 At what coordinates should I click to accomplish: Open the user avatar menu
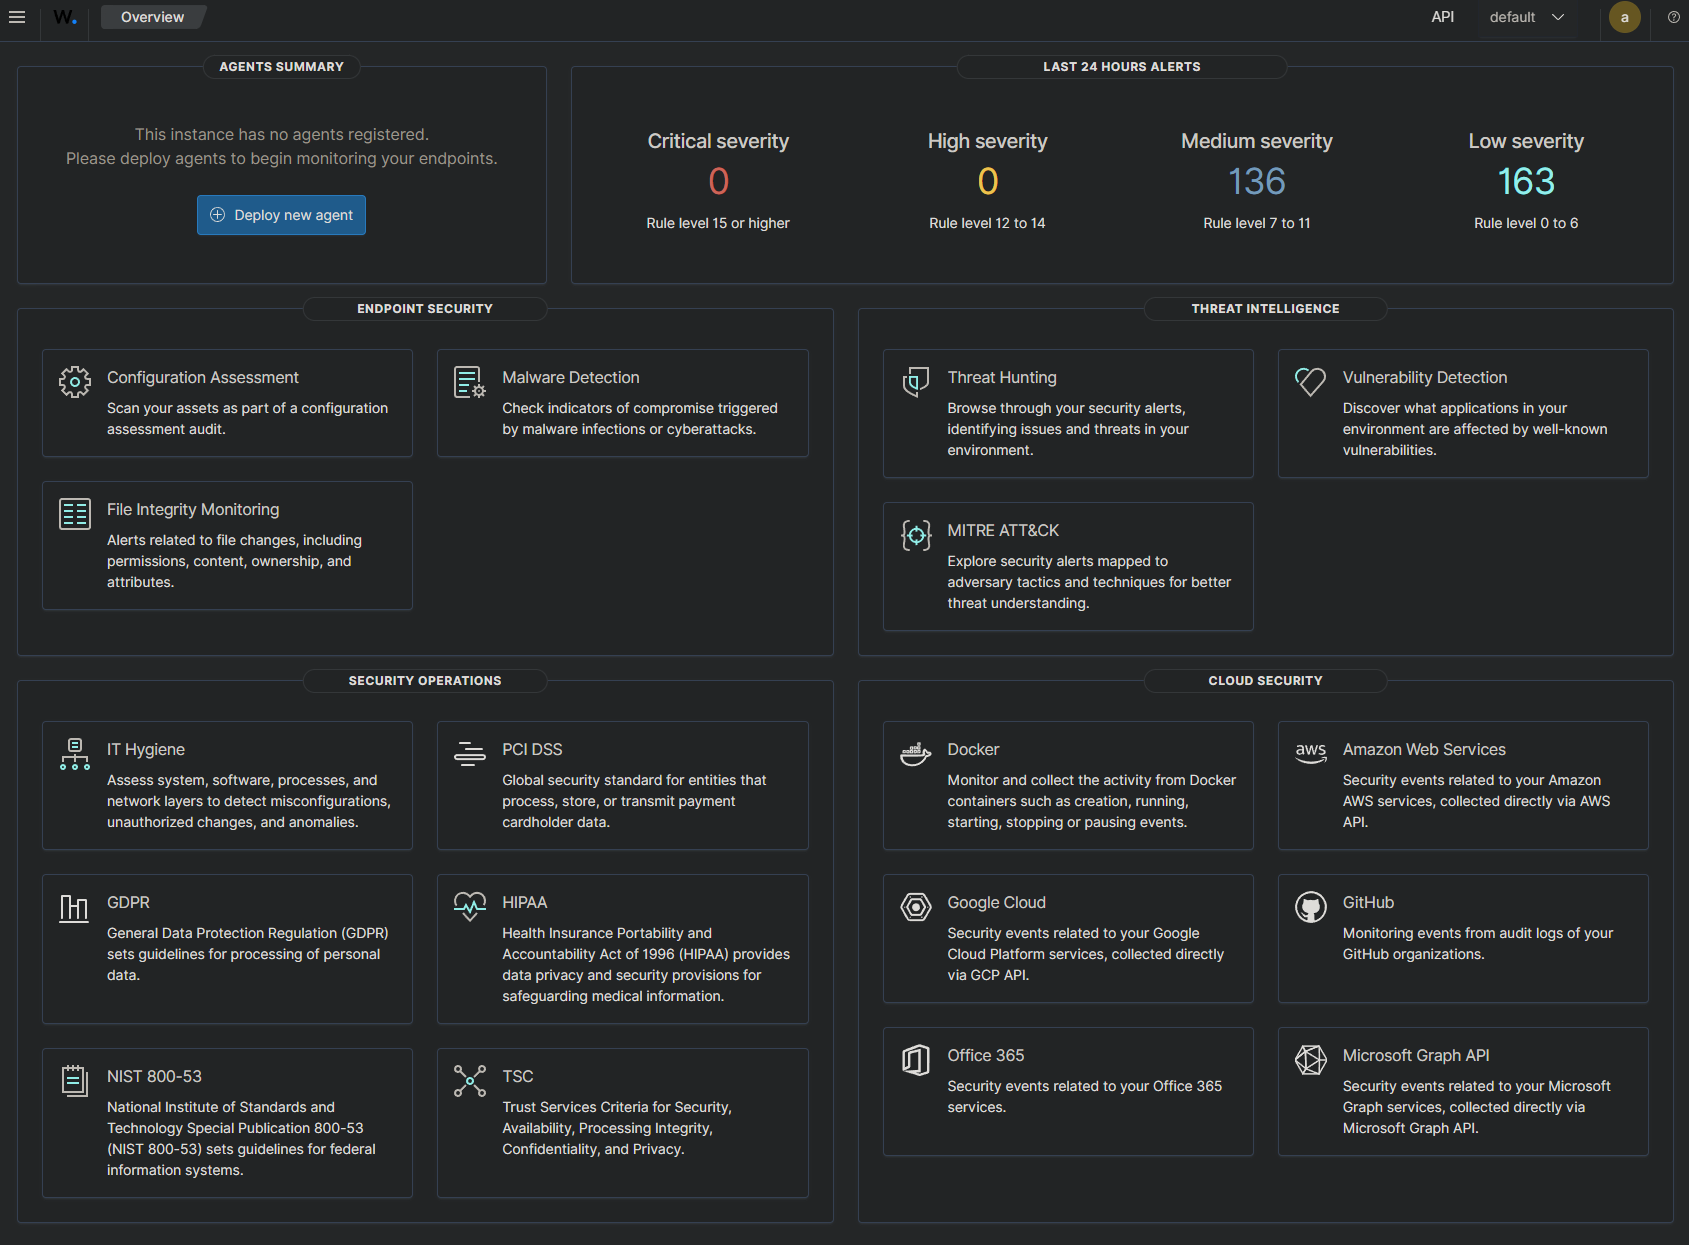click(x=1624, y=17)
